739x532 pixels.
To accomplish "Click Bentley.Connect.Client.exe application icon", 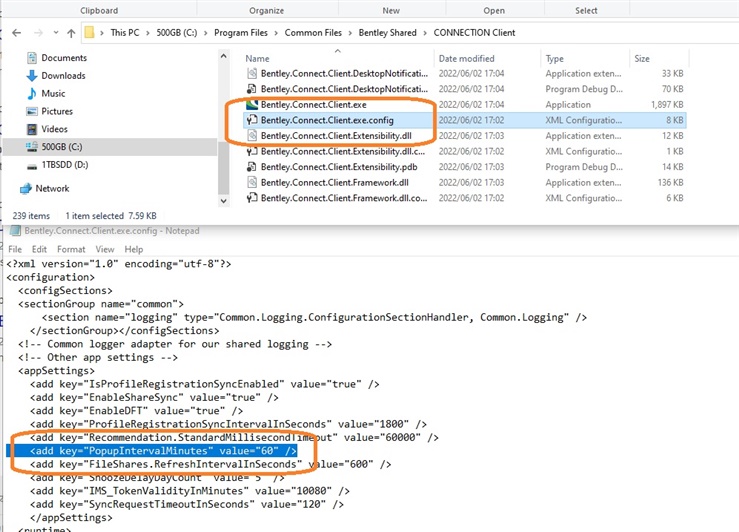I will point(252,104).
